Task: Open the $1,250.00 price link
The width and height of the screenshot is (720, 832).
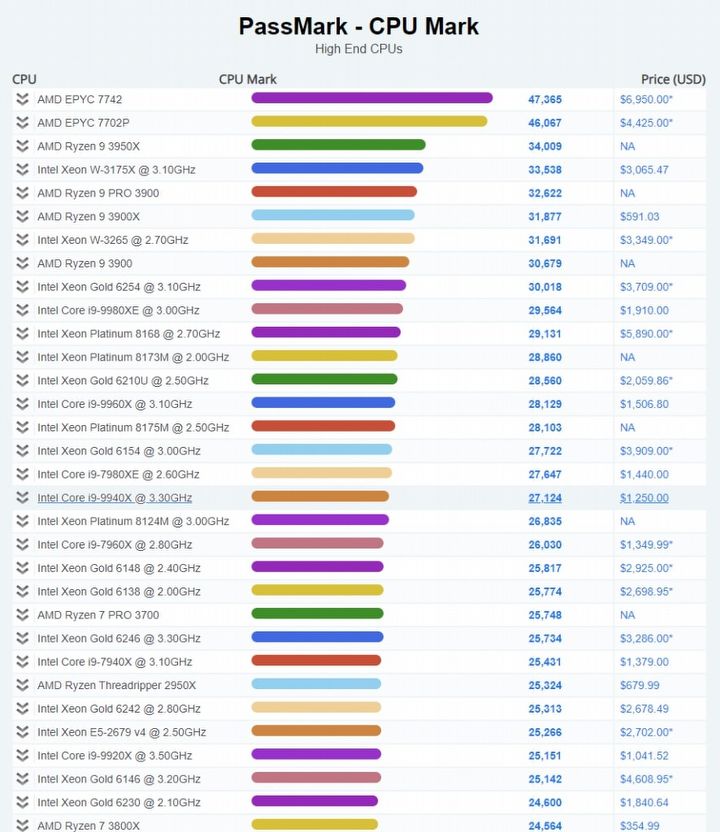Action: click(644, 498)
